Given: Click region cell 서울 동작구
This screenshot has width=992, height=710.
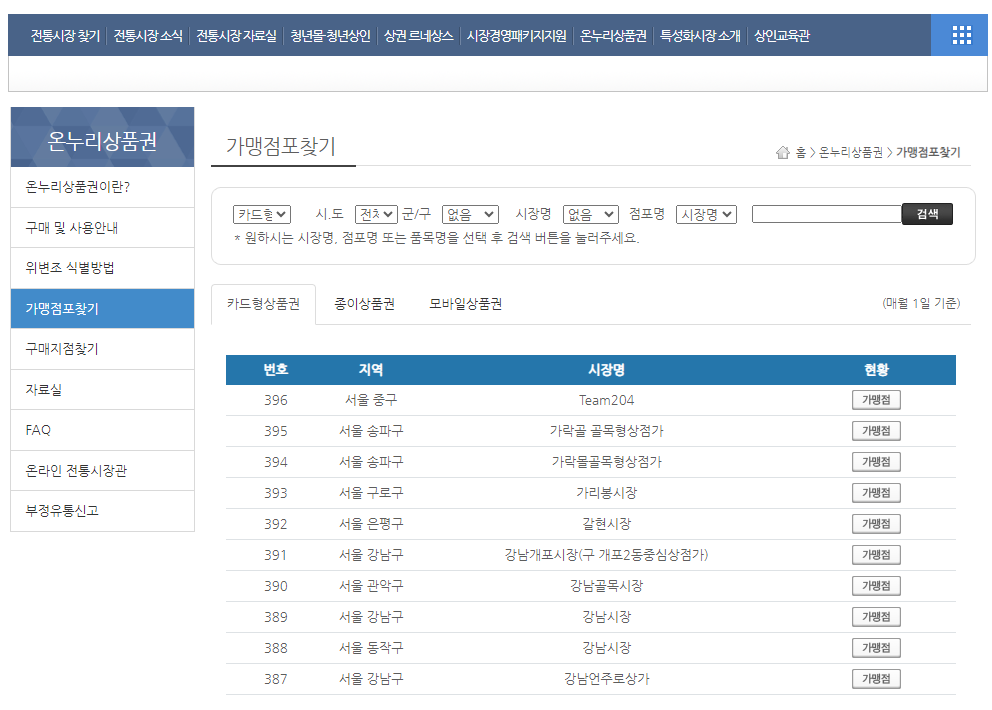Looking at the screenshot, I should 371,648.
